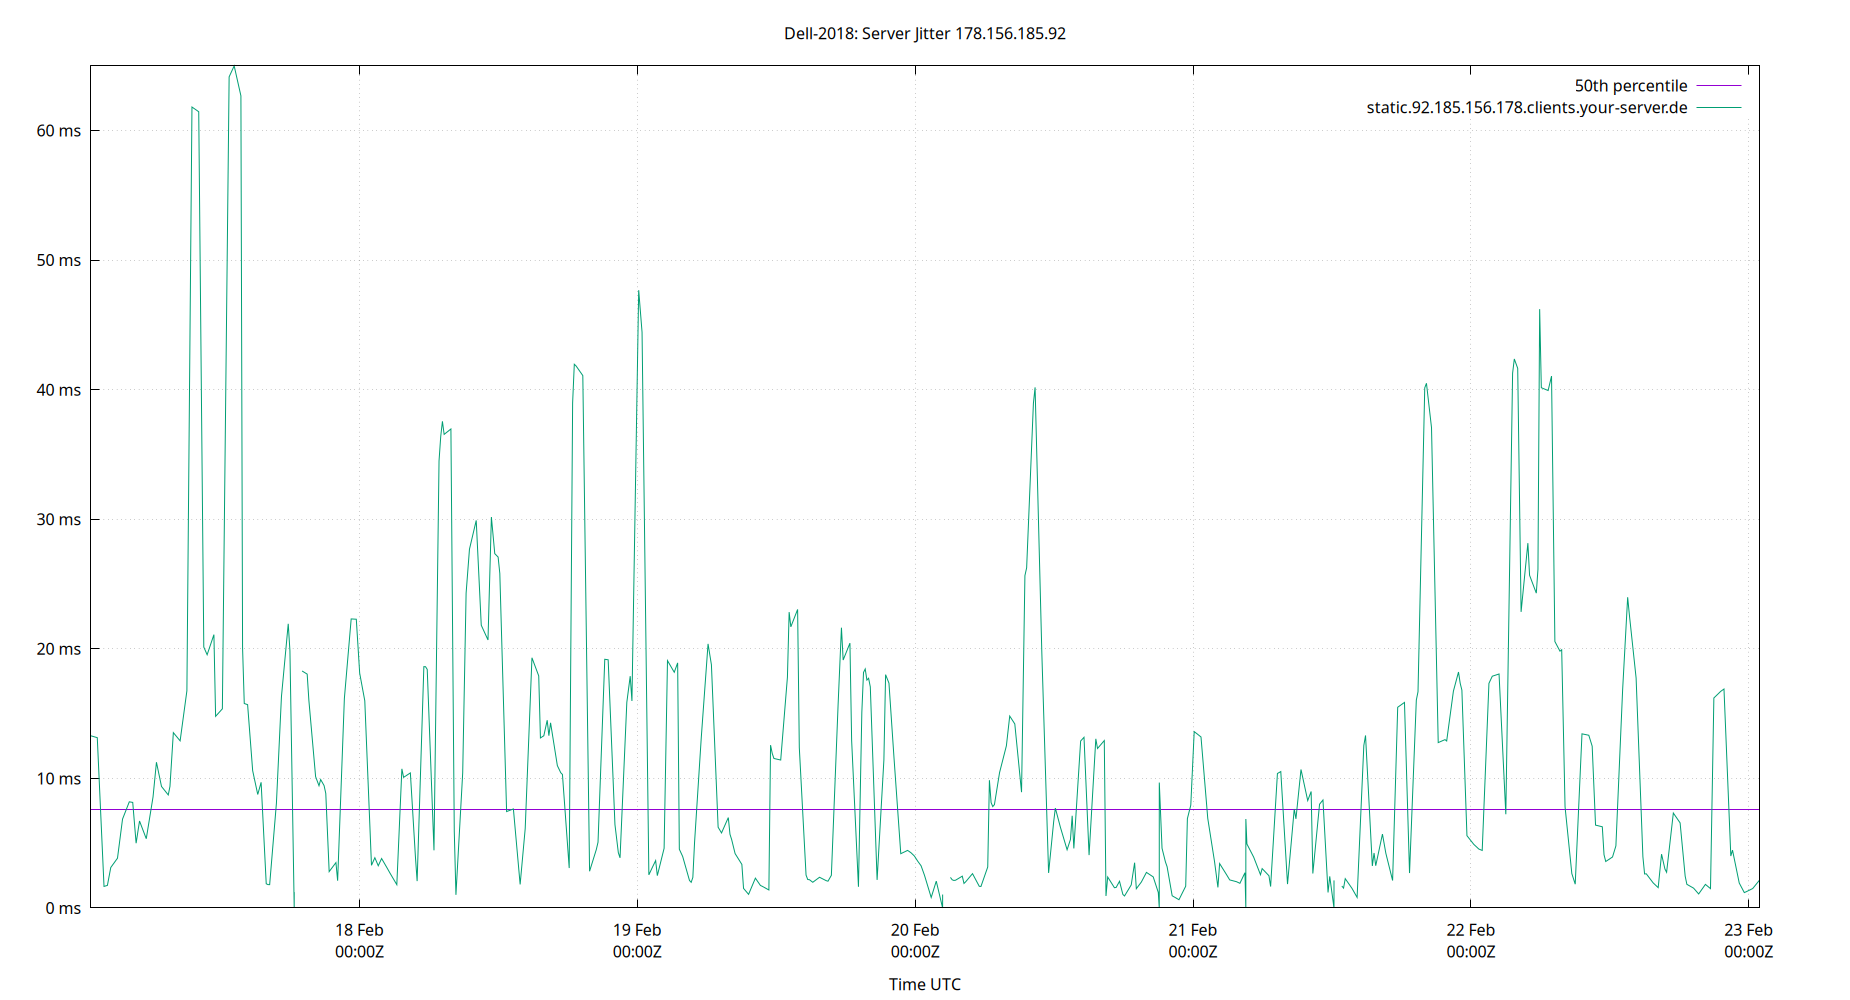The image size is (1850, 1000).
Task: Click the Time UTC axis title
Action: [923, 984]
